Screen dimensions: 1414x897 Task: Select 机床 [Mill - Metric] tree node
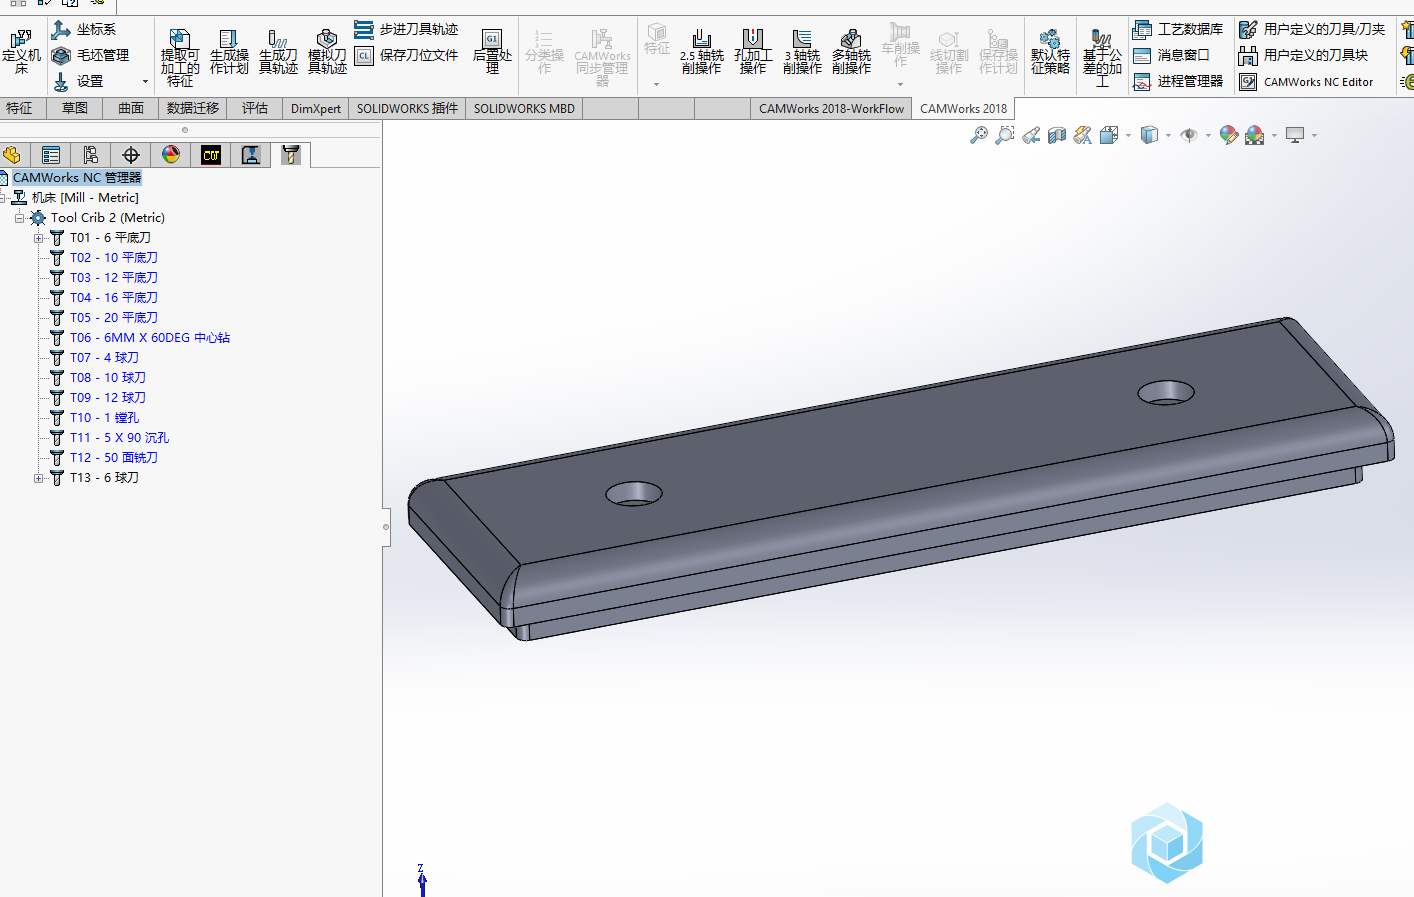coord(85,197)
